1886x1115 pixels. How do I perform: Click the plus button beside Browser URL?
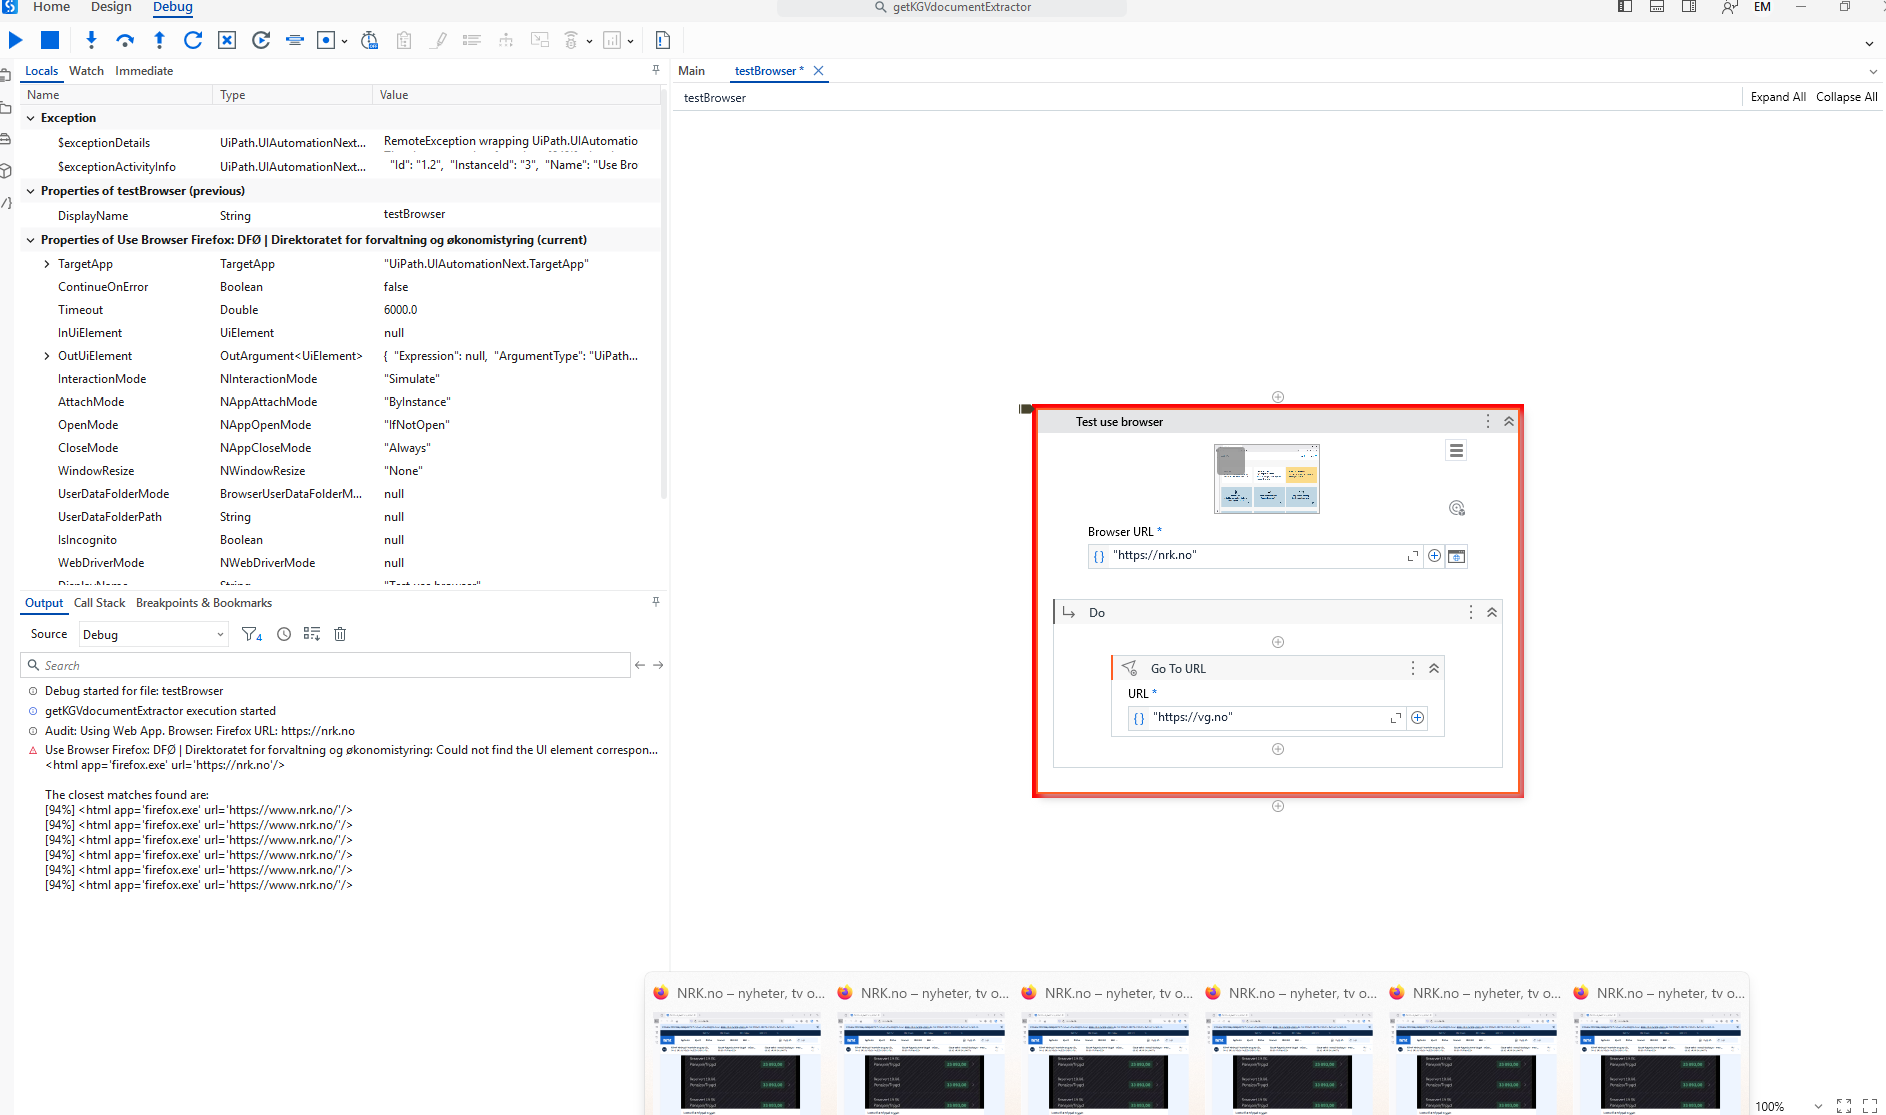pyautogui.click(x=1434, y=556)
